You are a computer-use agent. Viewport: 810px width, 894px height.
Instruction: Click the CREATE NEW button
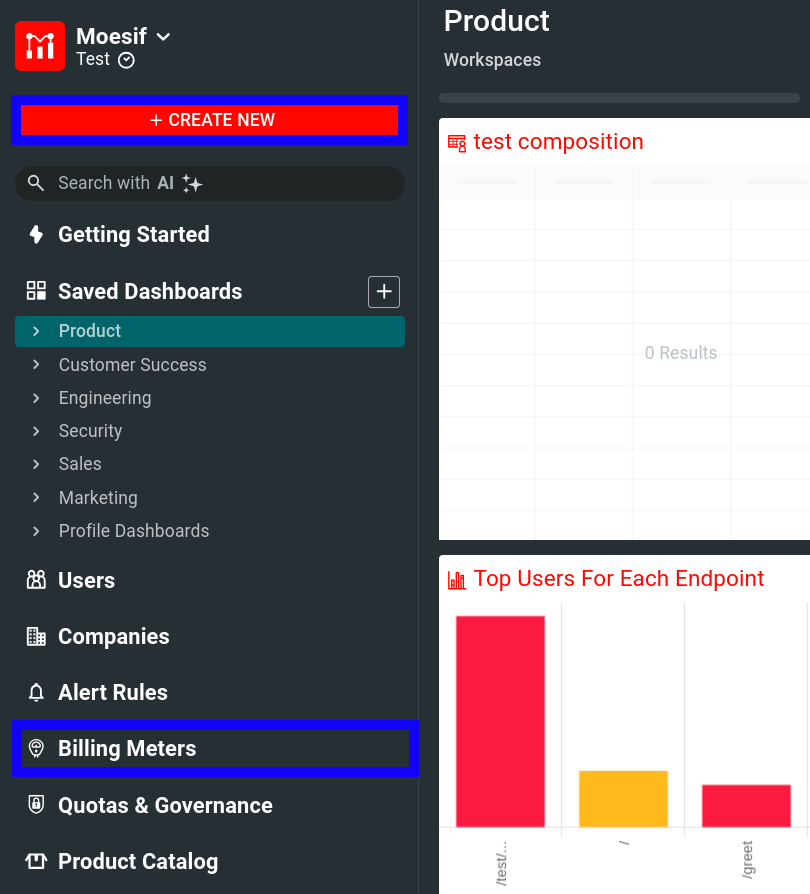pyautogui.click(x=210, y=119)
